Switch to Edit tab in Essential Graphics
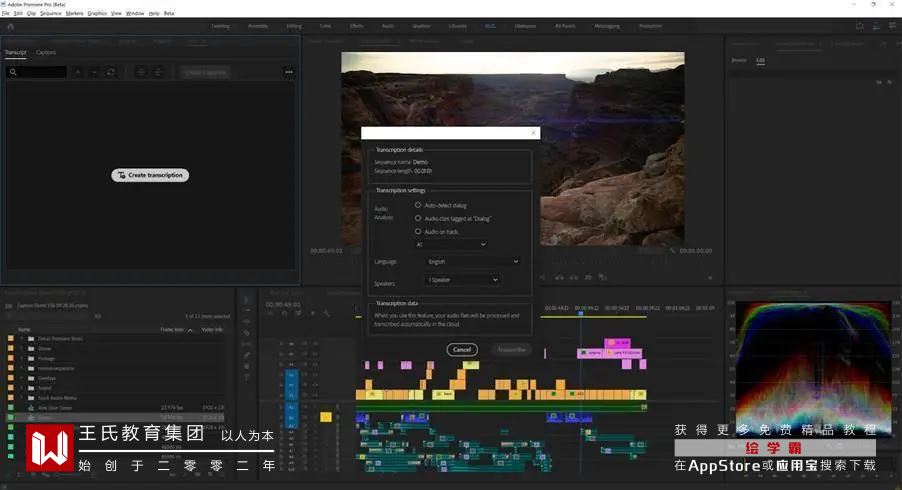 point(760,60)
